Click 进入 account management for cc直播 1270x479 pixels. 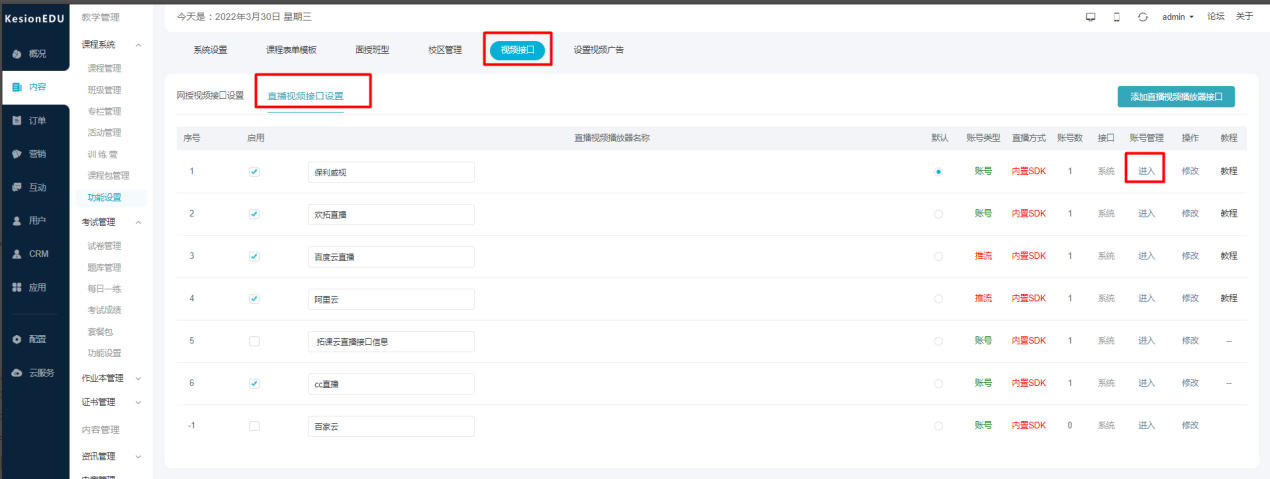(x=1146, y=383)
